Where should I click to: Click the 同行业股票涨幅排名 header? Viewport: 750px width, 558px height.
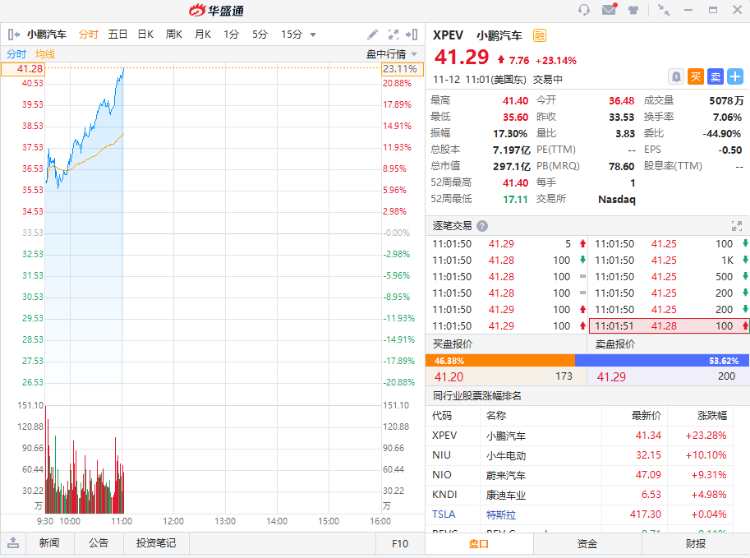coord(477,396)
